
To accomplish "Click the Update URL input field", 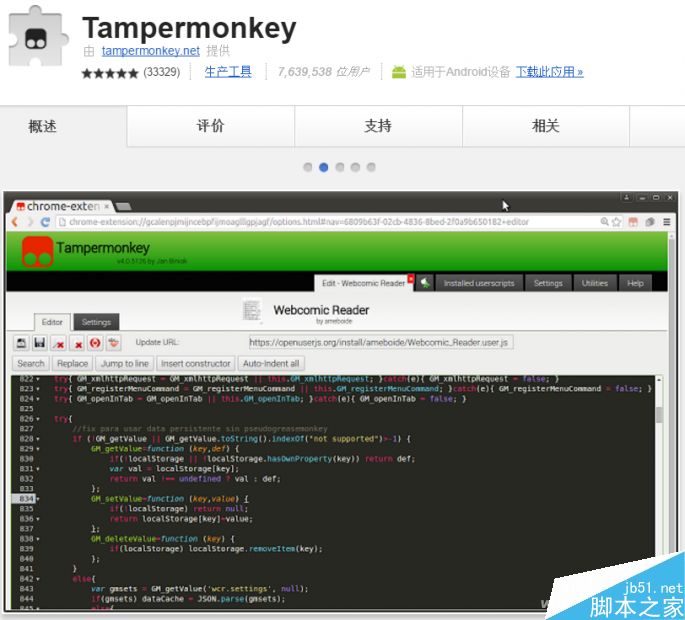I will [x=381, y=343].
